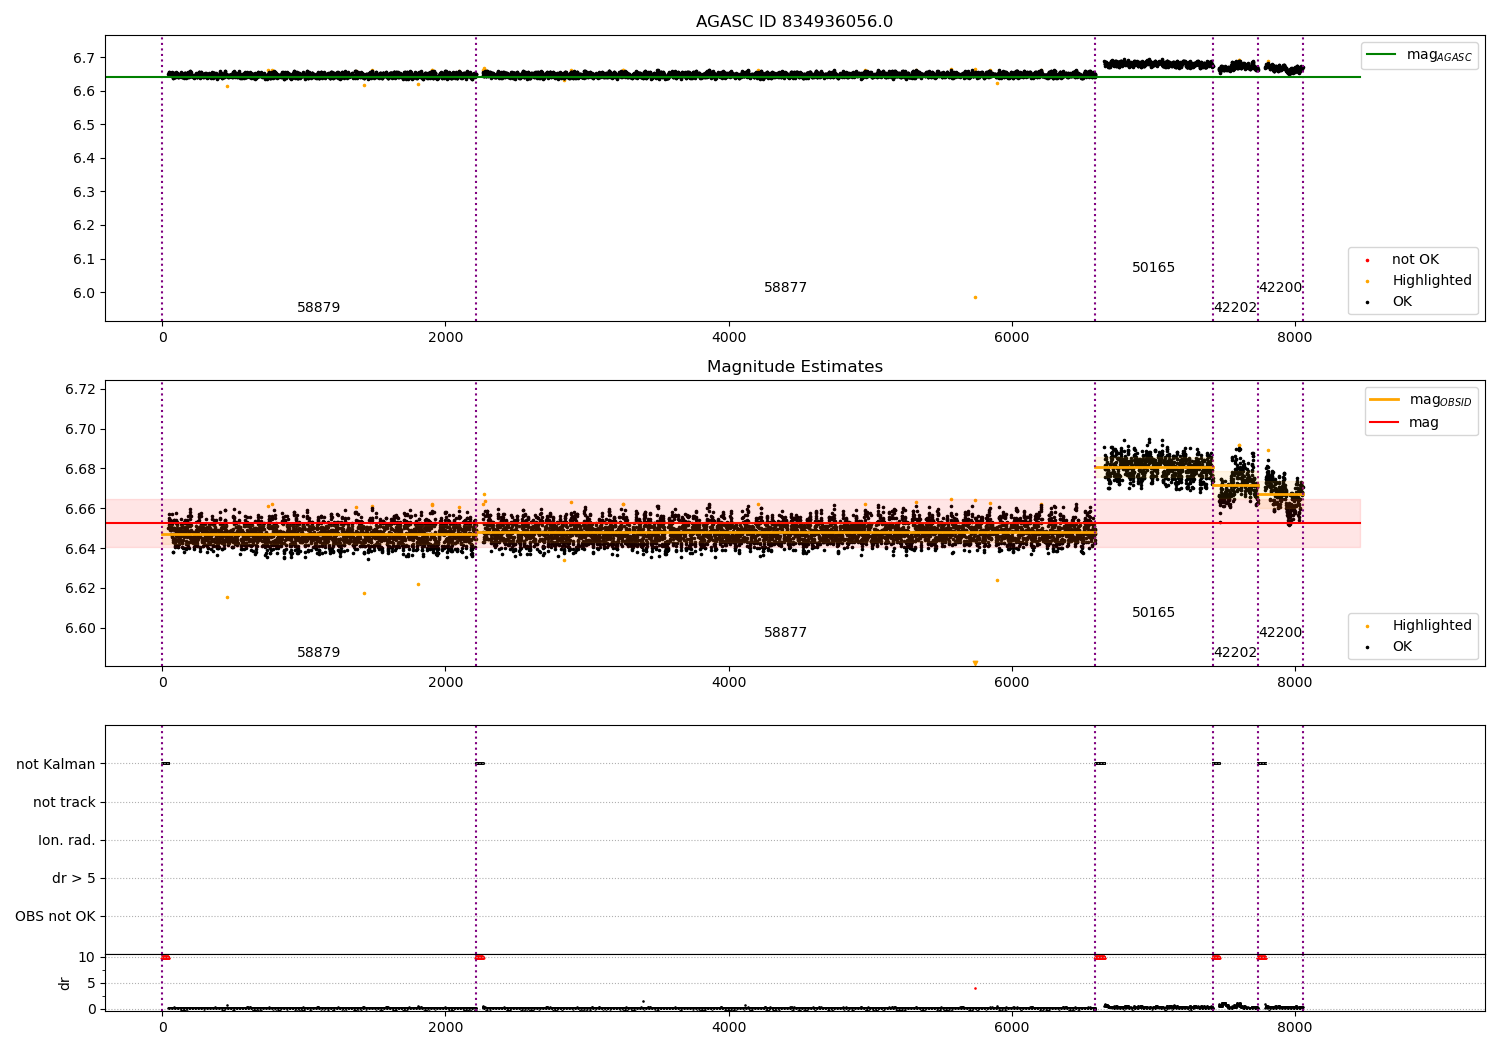The height and width of the screenshot is (1050, 1500).
Task: Click the 'not track' axis label
Action: click(64, 803)
